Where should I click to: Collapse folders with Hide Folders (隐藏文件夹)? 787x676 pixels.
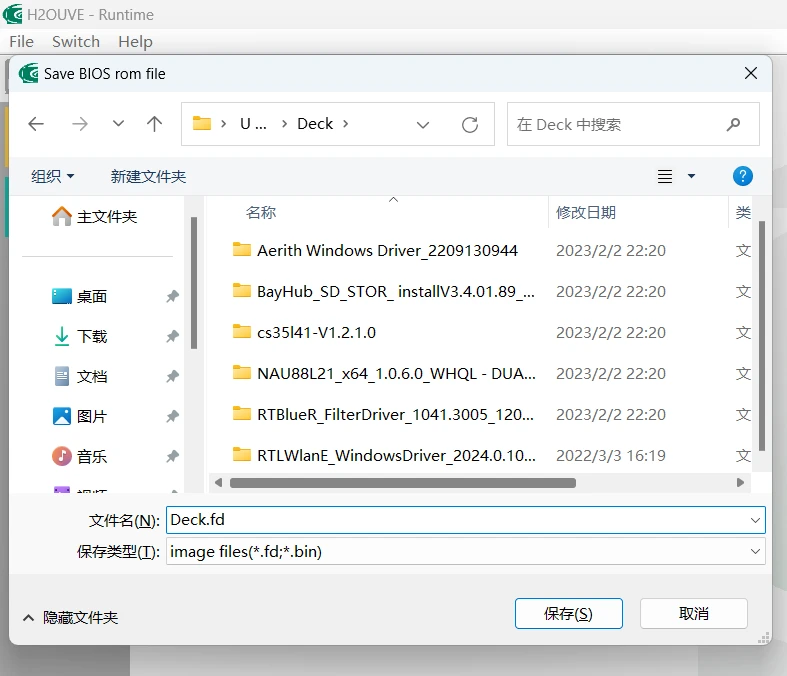click(x=70, y=617)
